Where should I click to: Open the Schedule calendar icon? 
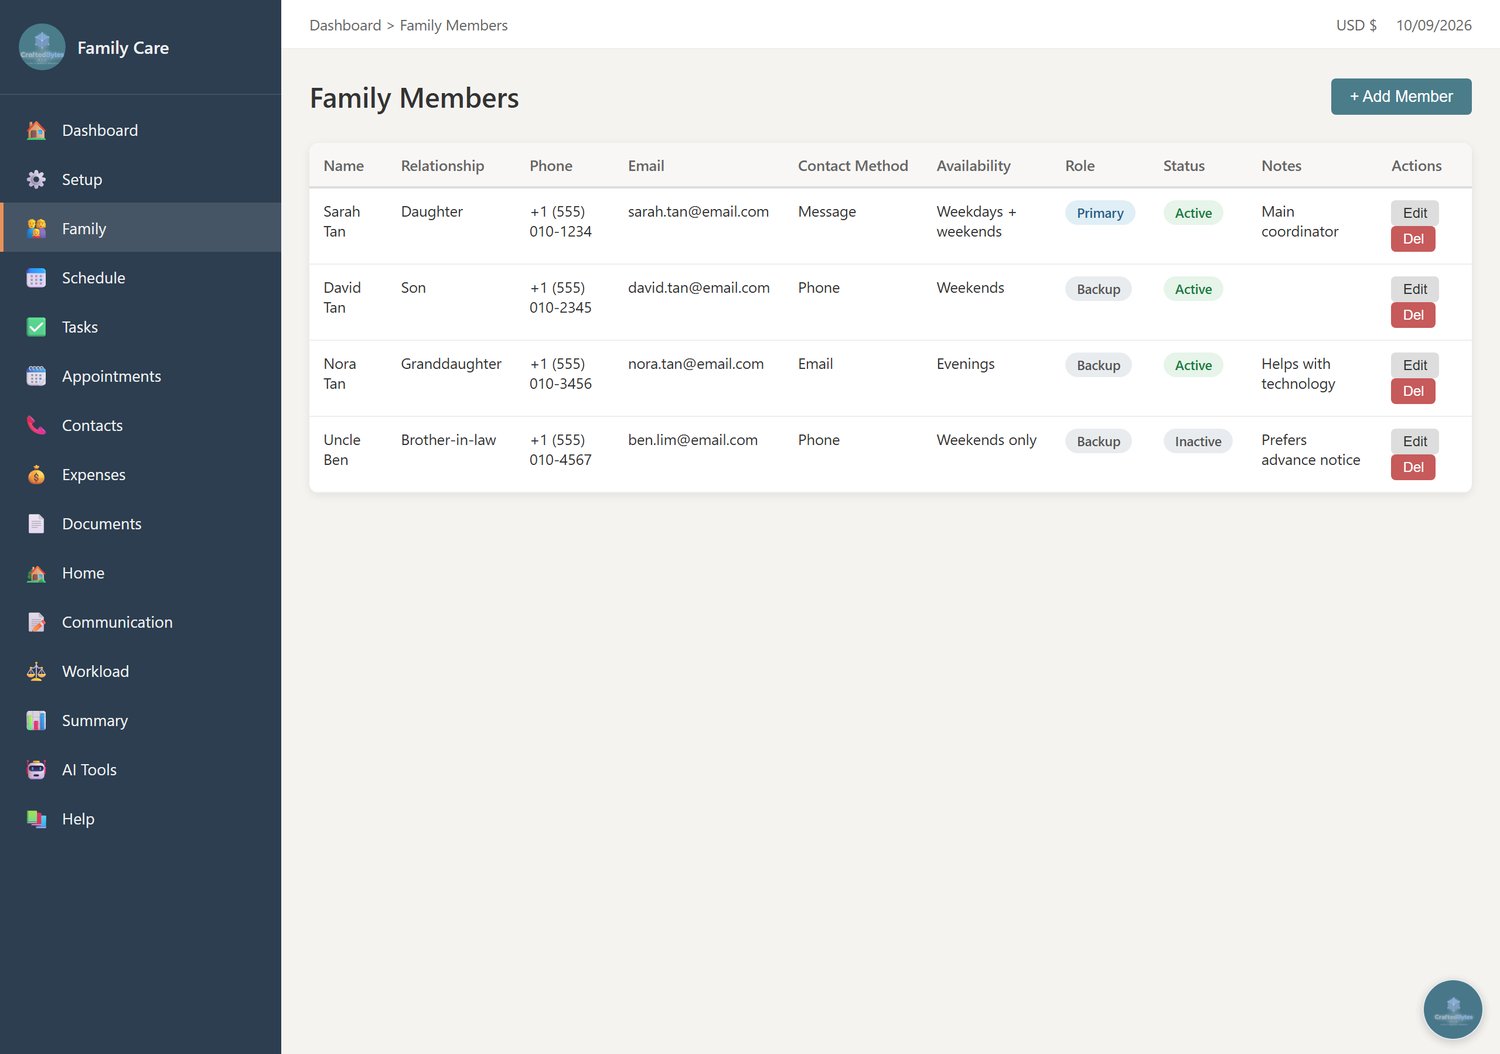click(x=36, y=278)
